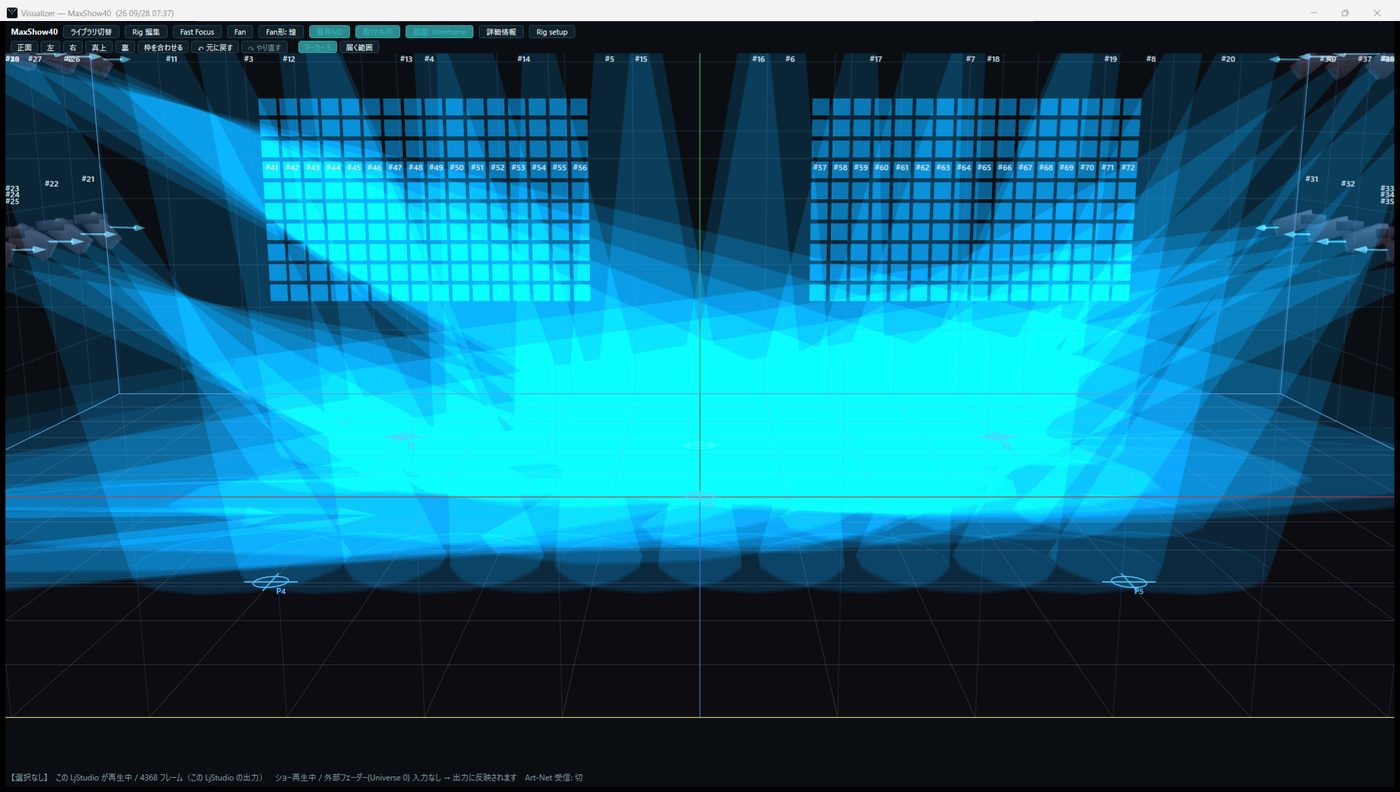Screen dimensions: 1400x792
Task: Click the Fan button
Action: coord(240,32)
